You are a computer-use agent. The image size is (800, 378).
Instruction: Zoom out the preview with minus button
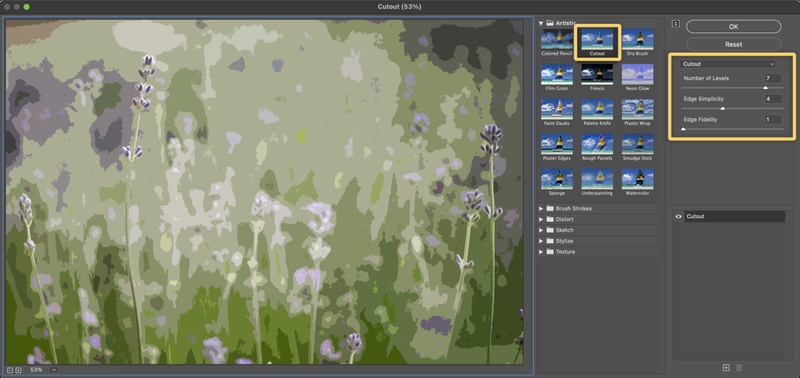point(11,370)
